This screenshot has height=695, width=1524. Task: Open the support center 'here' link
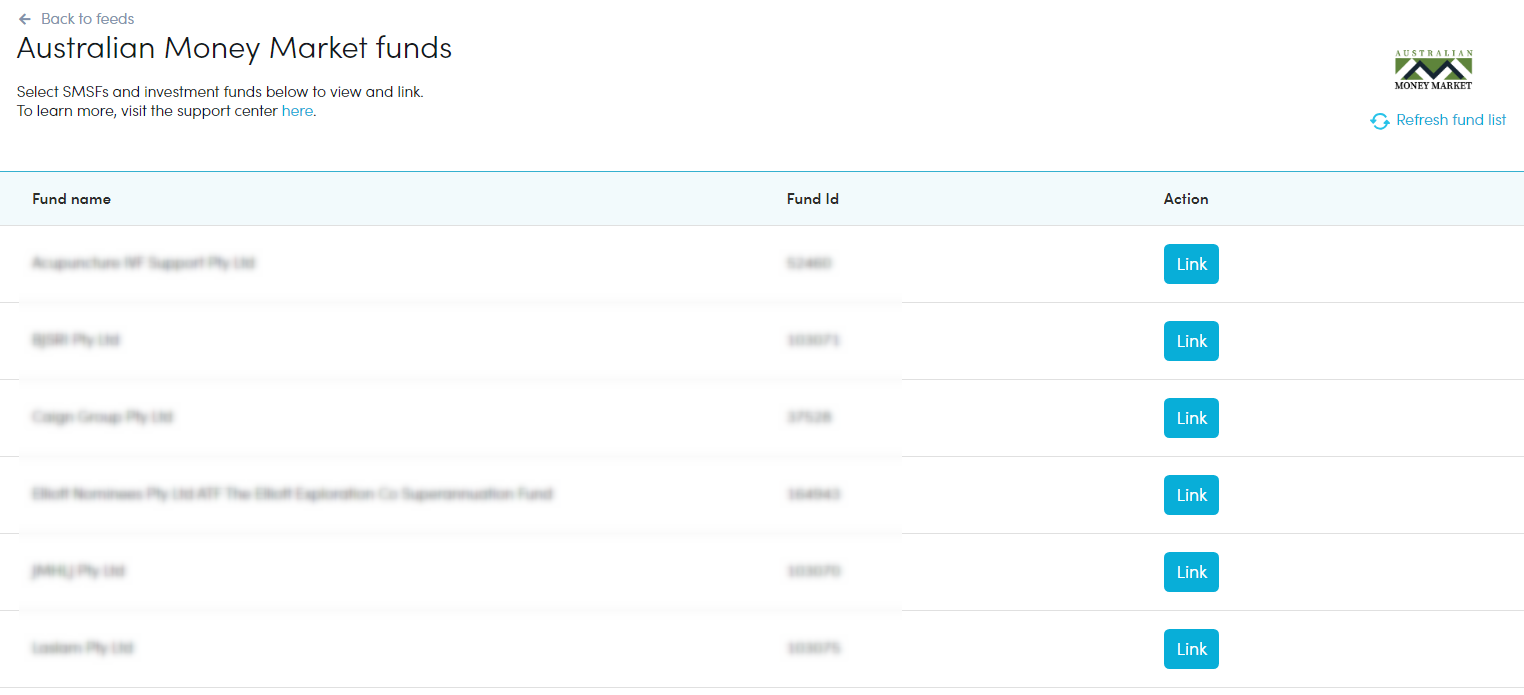point(297,111)
